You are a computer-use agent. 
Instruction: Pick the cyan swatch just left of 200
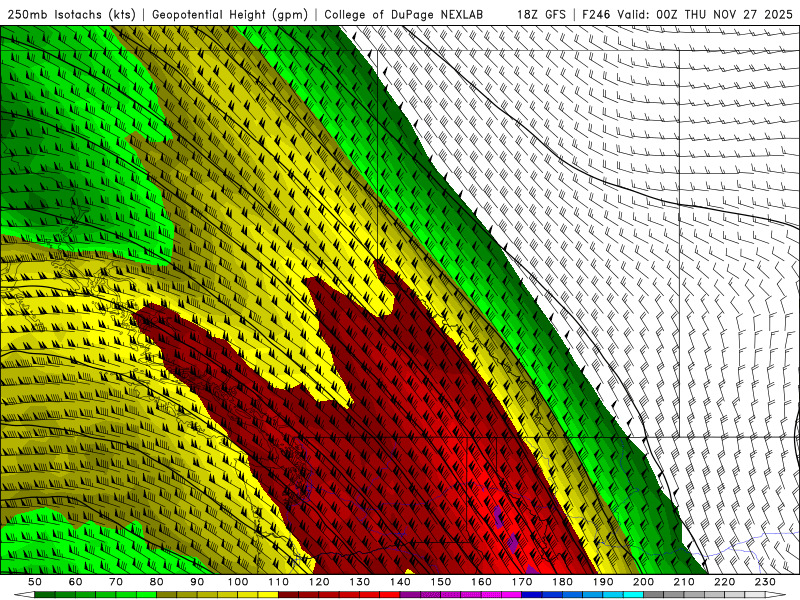633,595
